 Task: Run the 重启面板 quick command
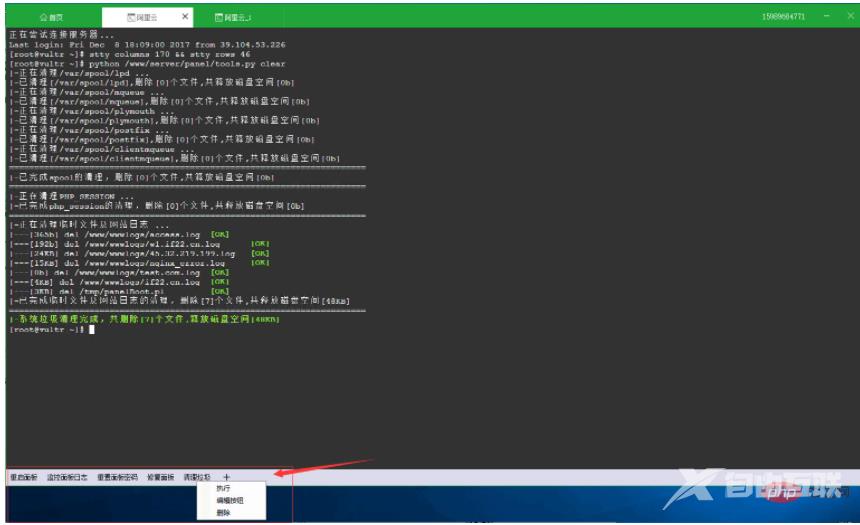coord(23,477)
